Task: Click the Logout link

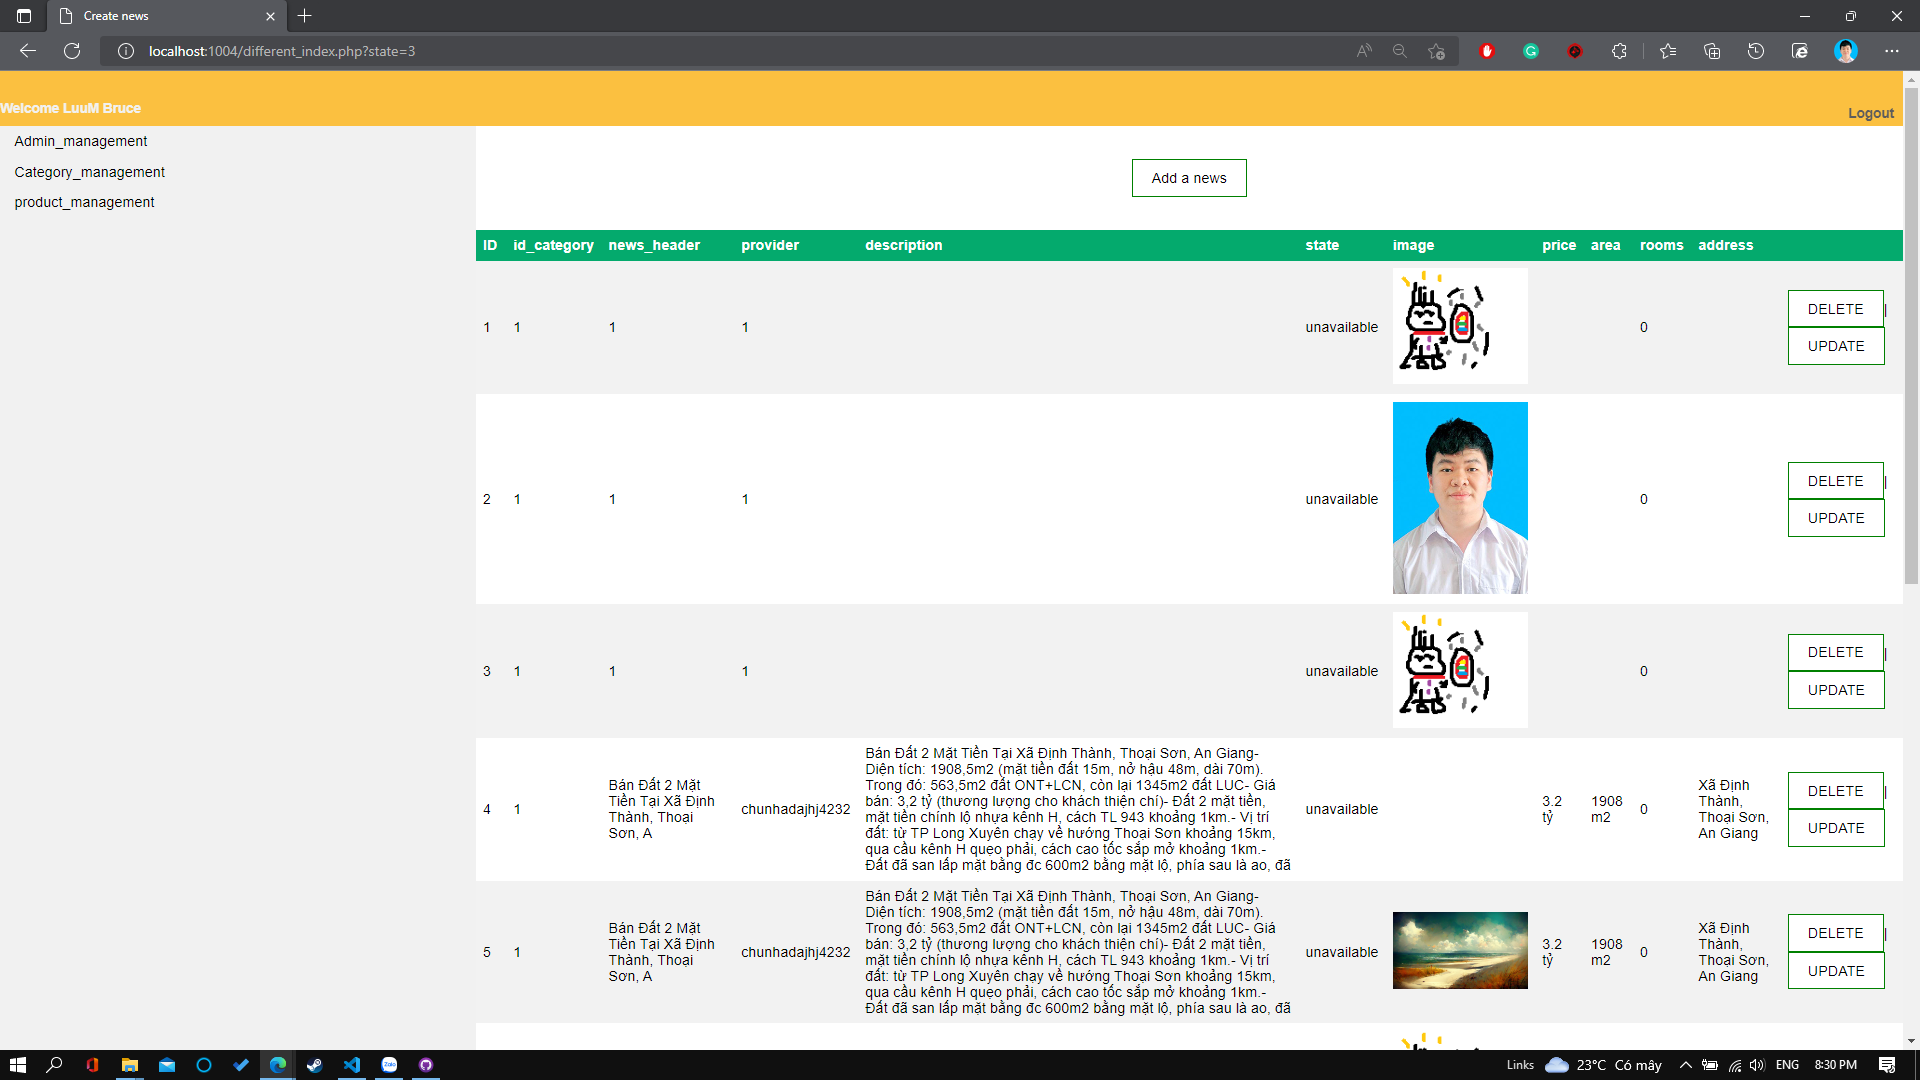Action: [x=1870, y=113]
